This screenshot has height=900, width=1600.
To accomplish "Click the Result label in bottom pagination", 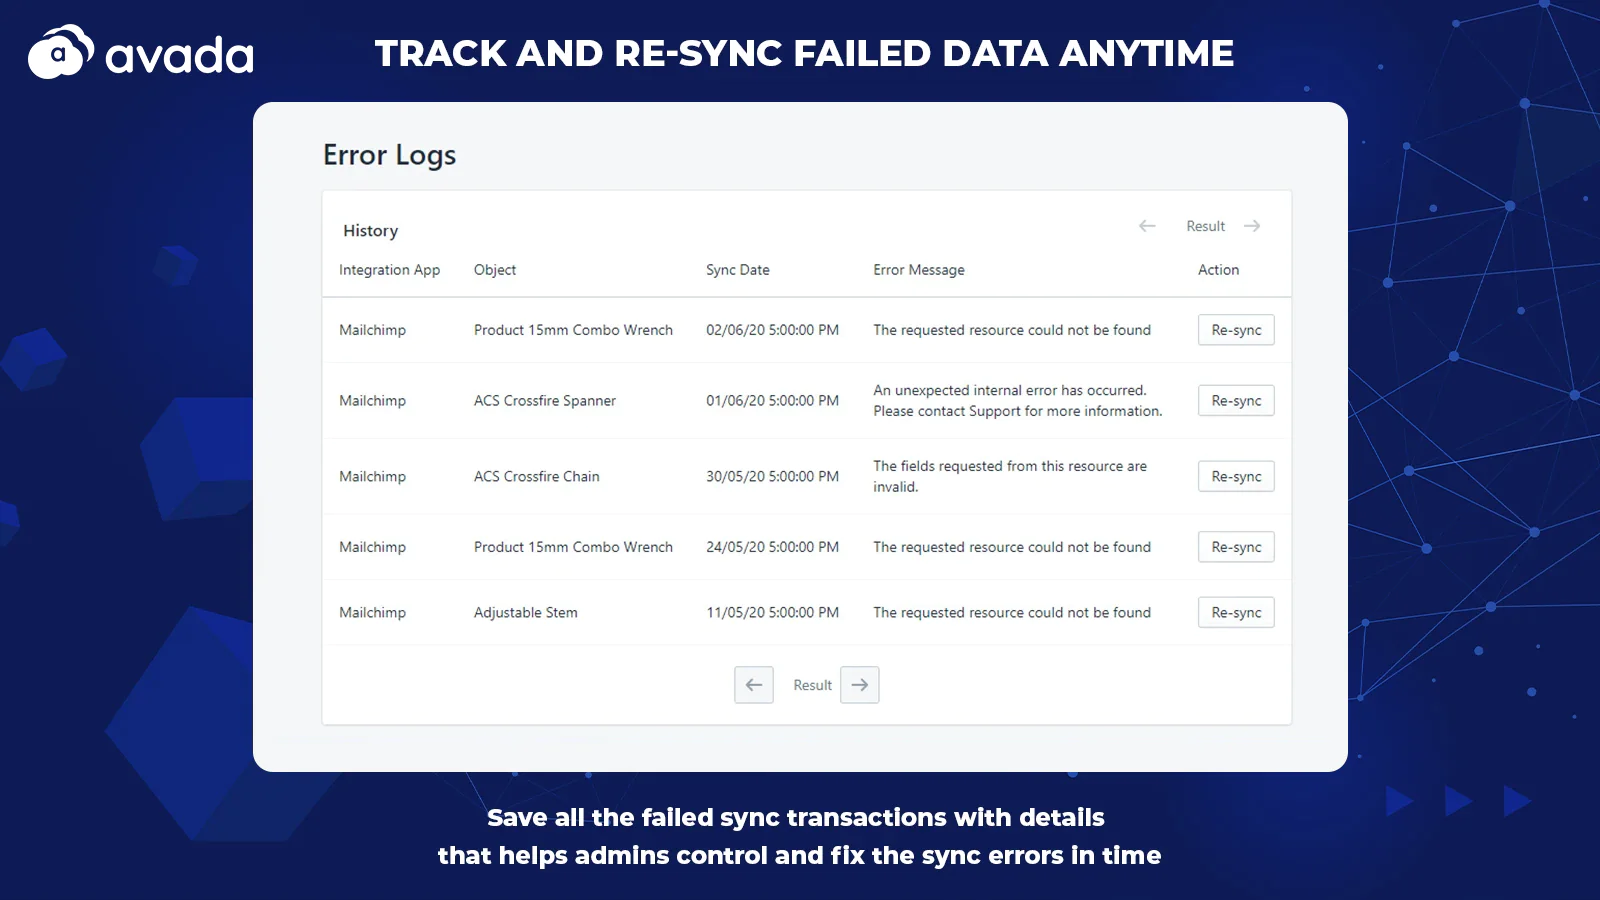I will tap(812, 685).
